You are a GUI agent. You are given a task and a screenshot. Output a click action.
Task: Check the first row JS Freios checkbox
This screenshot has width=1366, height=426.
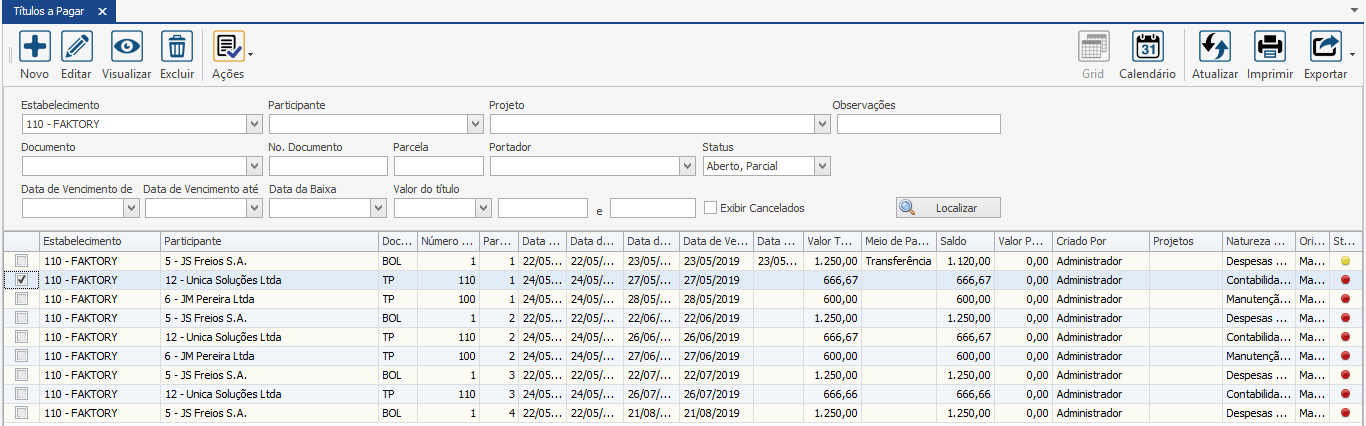coord(22,261)
